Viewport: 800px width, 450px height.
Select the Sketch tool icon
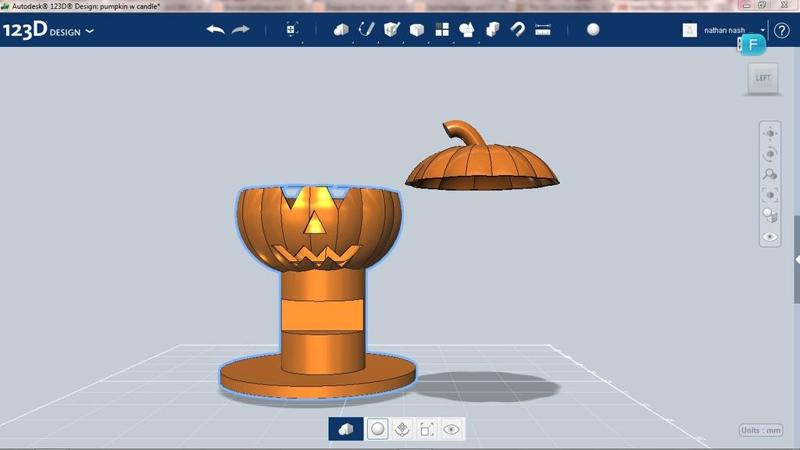[366, 29]
